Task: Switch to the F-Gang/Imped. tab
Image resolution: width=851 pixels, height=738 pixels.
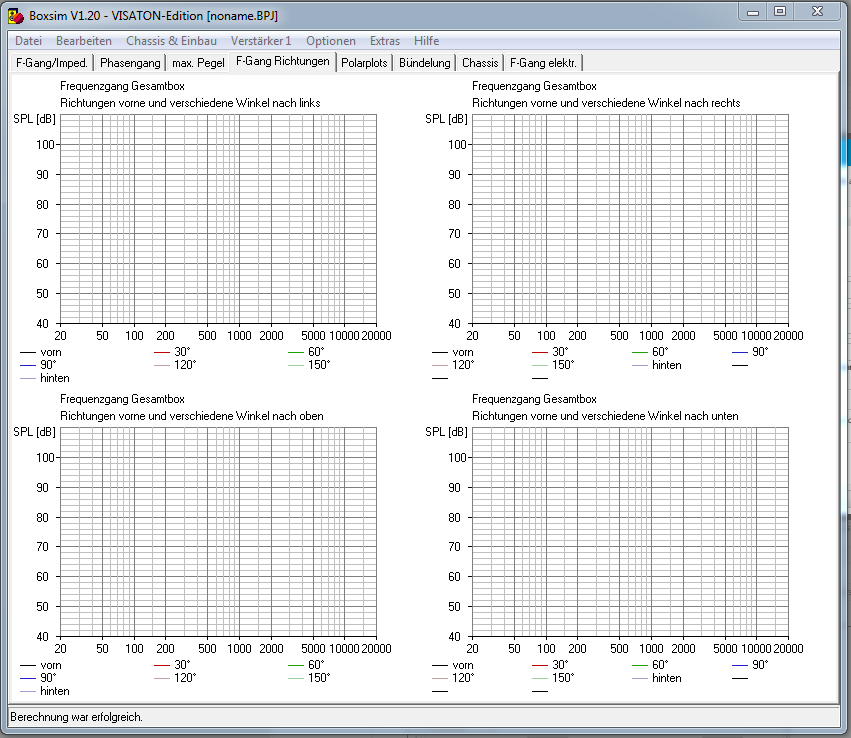Action: (x=52, y=62)
